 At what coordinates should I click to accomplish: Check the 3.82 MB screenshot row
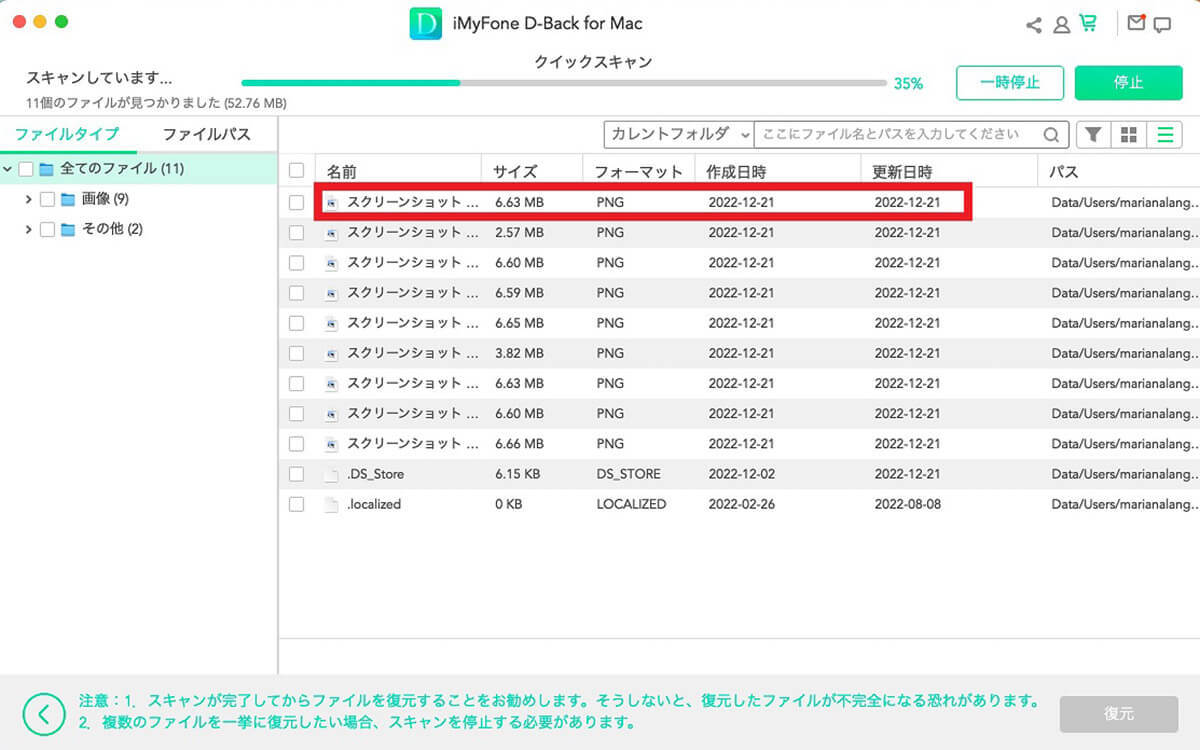296,353
